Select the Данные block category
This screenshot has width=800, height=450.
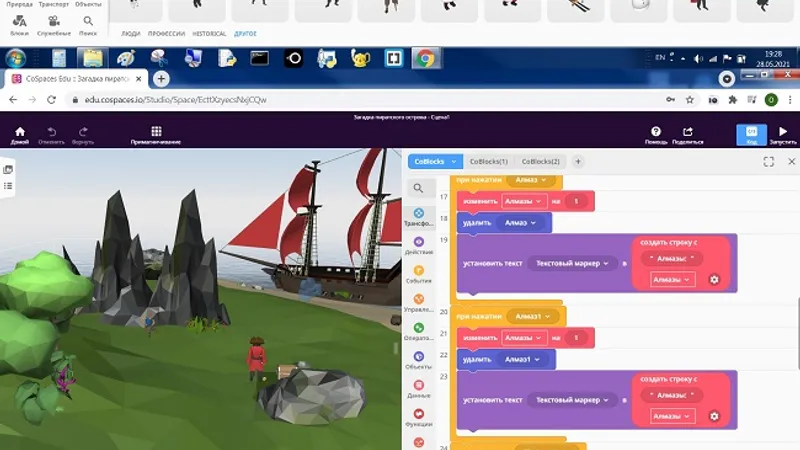click(419, 388)
